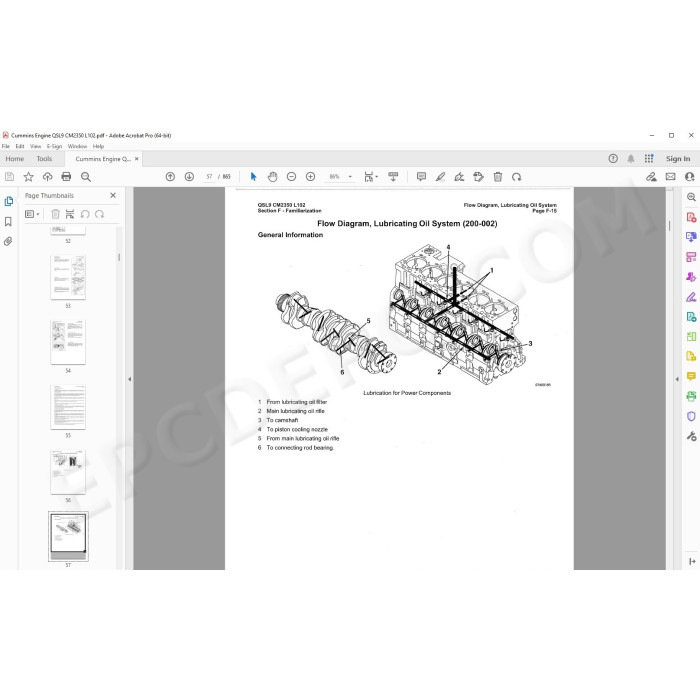
Task: Select the arrow selection tool
Action: point(254,177)
